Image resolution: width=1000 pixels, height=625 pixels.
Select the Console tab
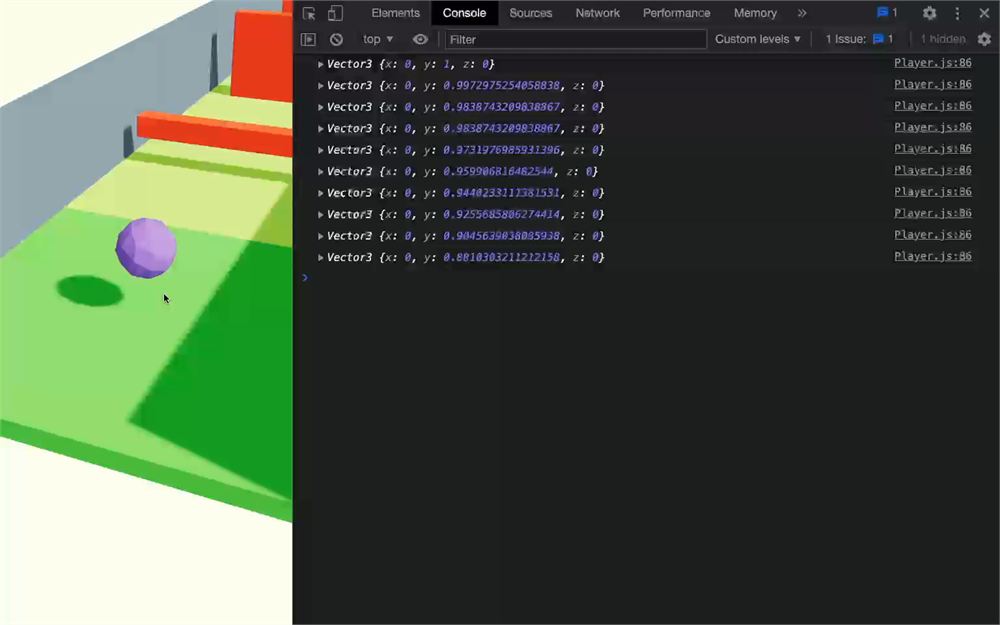click(x=464, y=13)
